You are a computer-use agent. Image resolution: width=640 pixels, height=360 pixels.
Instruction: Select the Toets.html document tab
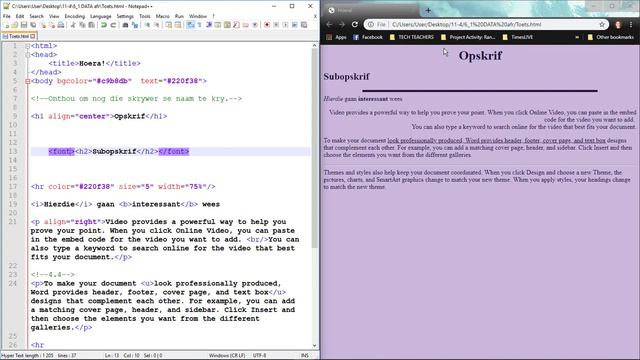[x=19, y=36]
